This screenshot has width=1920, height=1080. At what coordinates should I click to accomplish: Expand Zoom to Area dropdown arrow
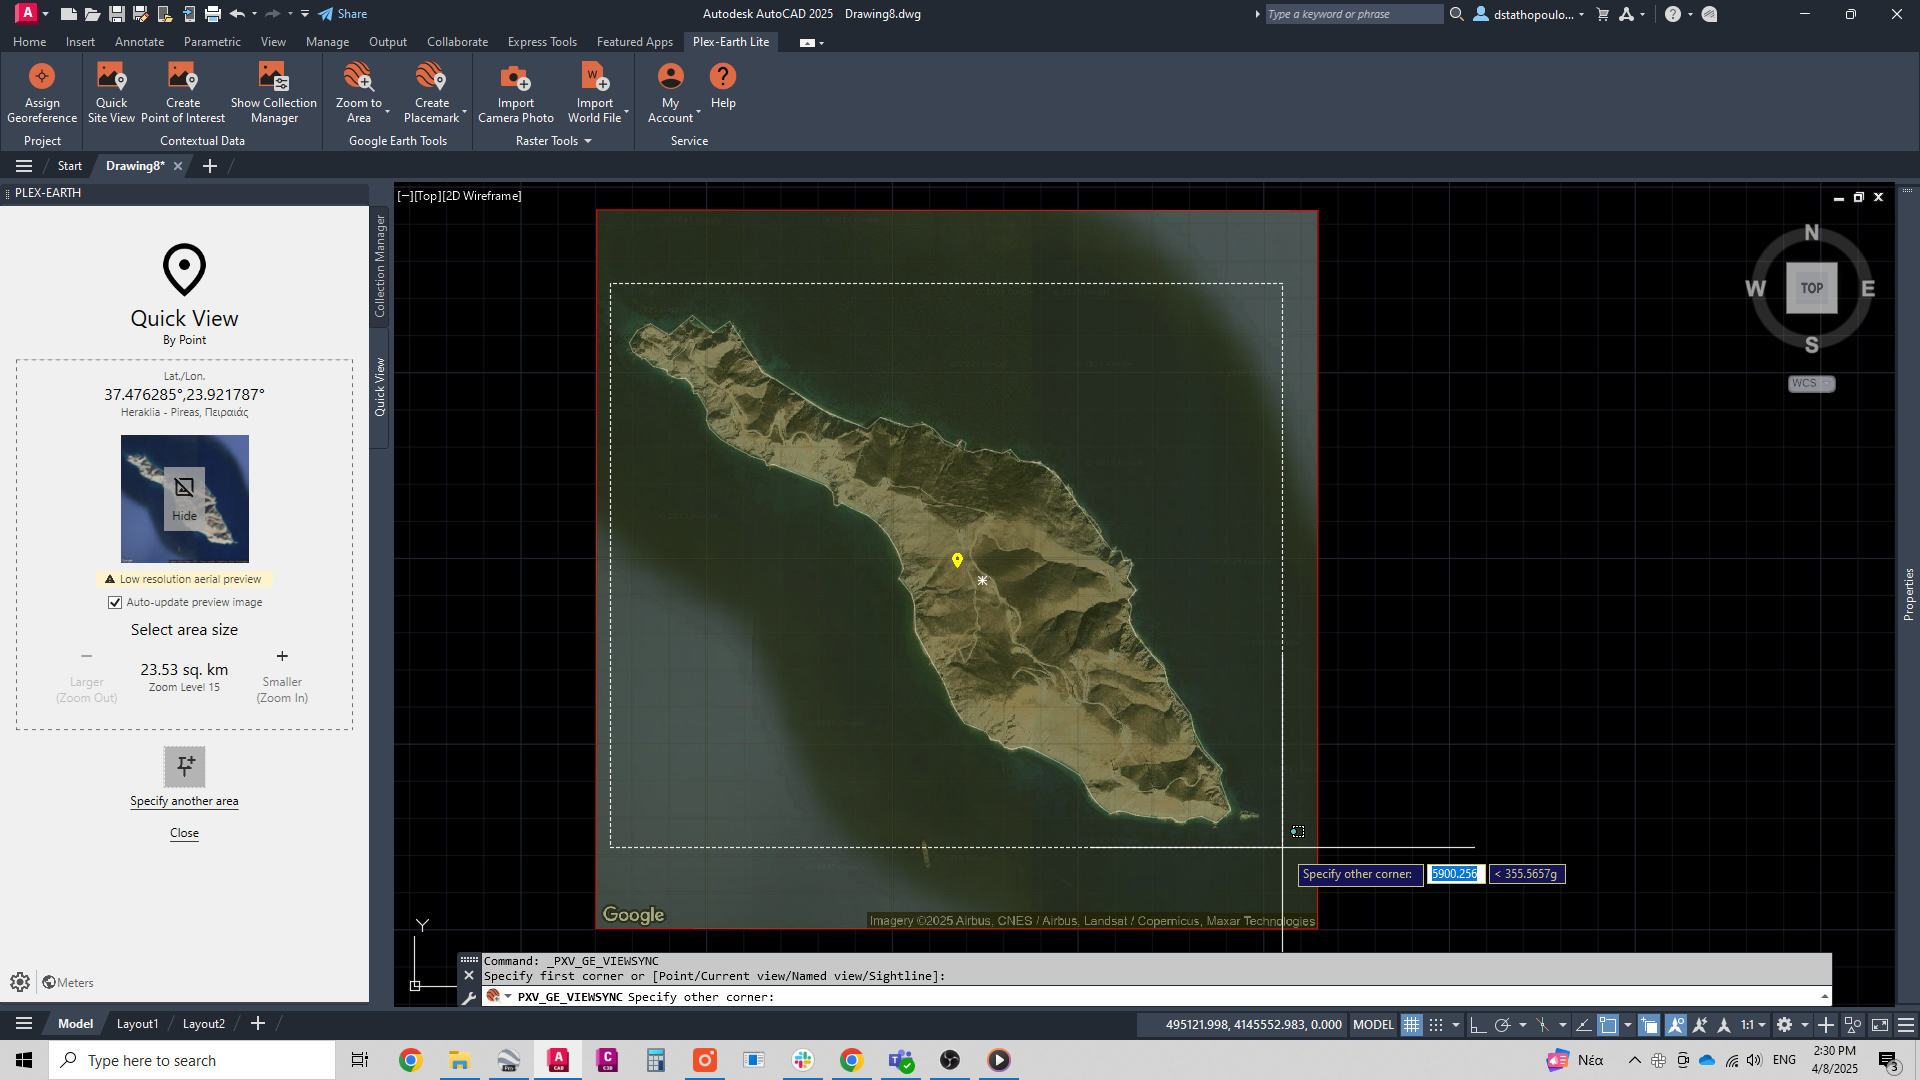click(387, 112)
